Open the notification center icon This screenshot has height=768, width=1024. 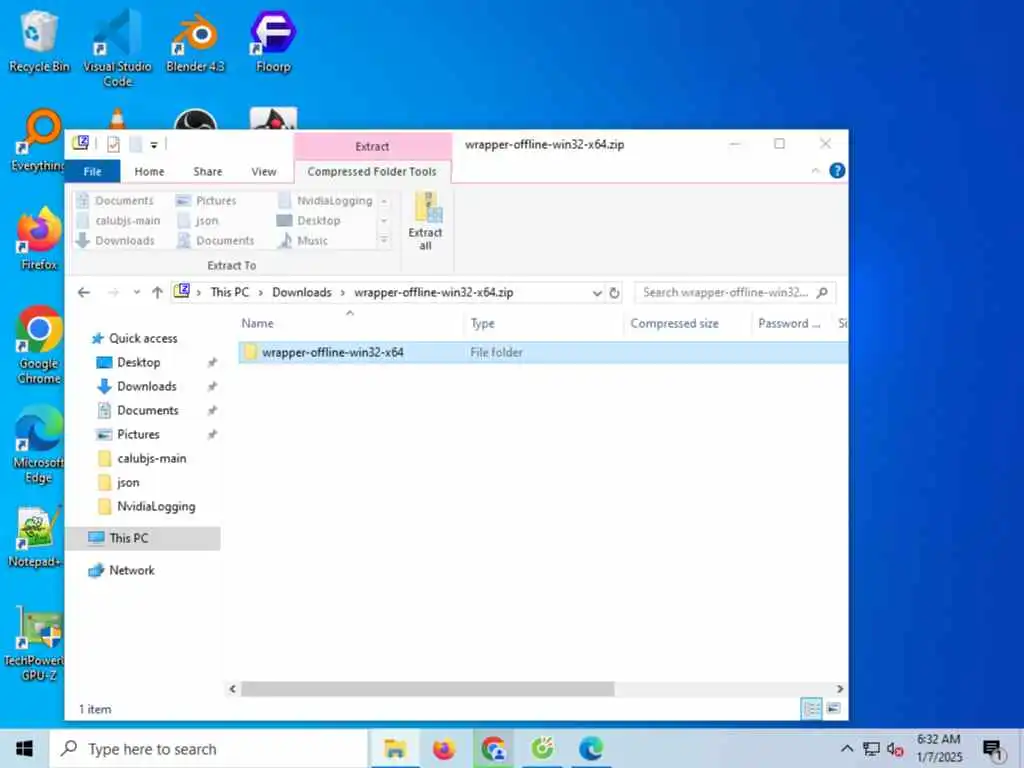point(993,750)
